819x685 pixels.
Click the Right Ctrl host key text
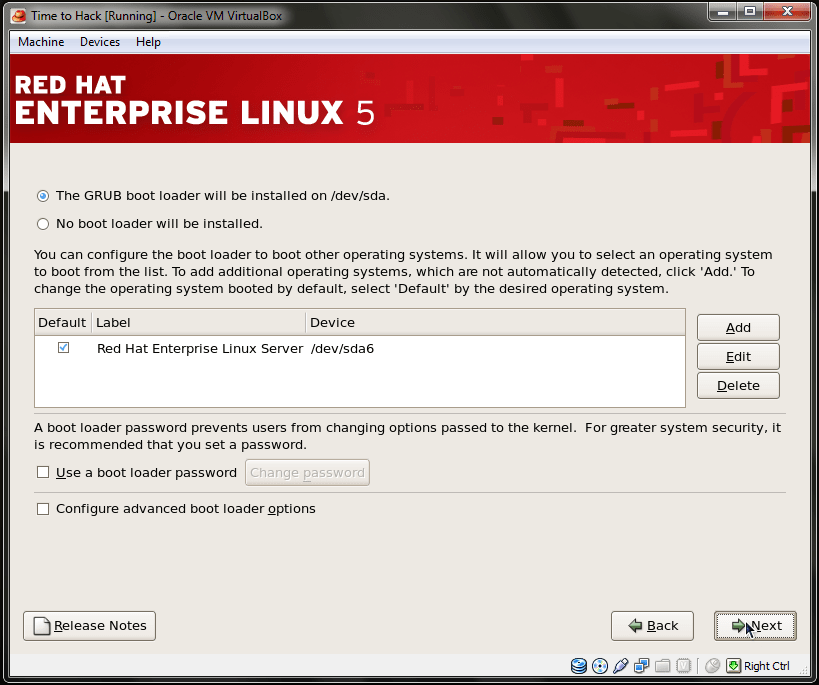[x=766, y=666]
